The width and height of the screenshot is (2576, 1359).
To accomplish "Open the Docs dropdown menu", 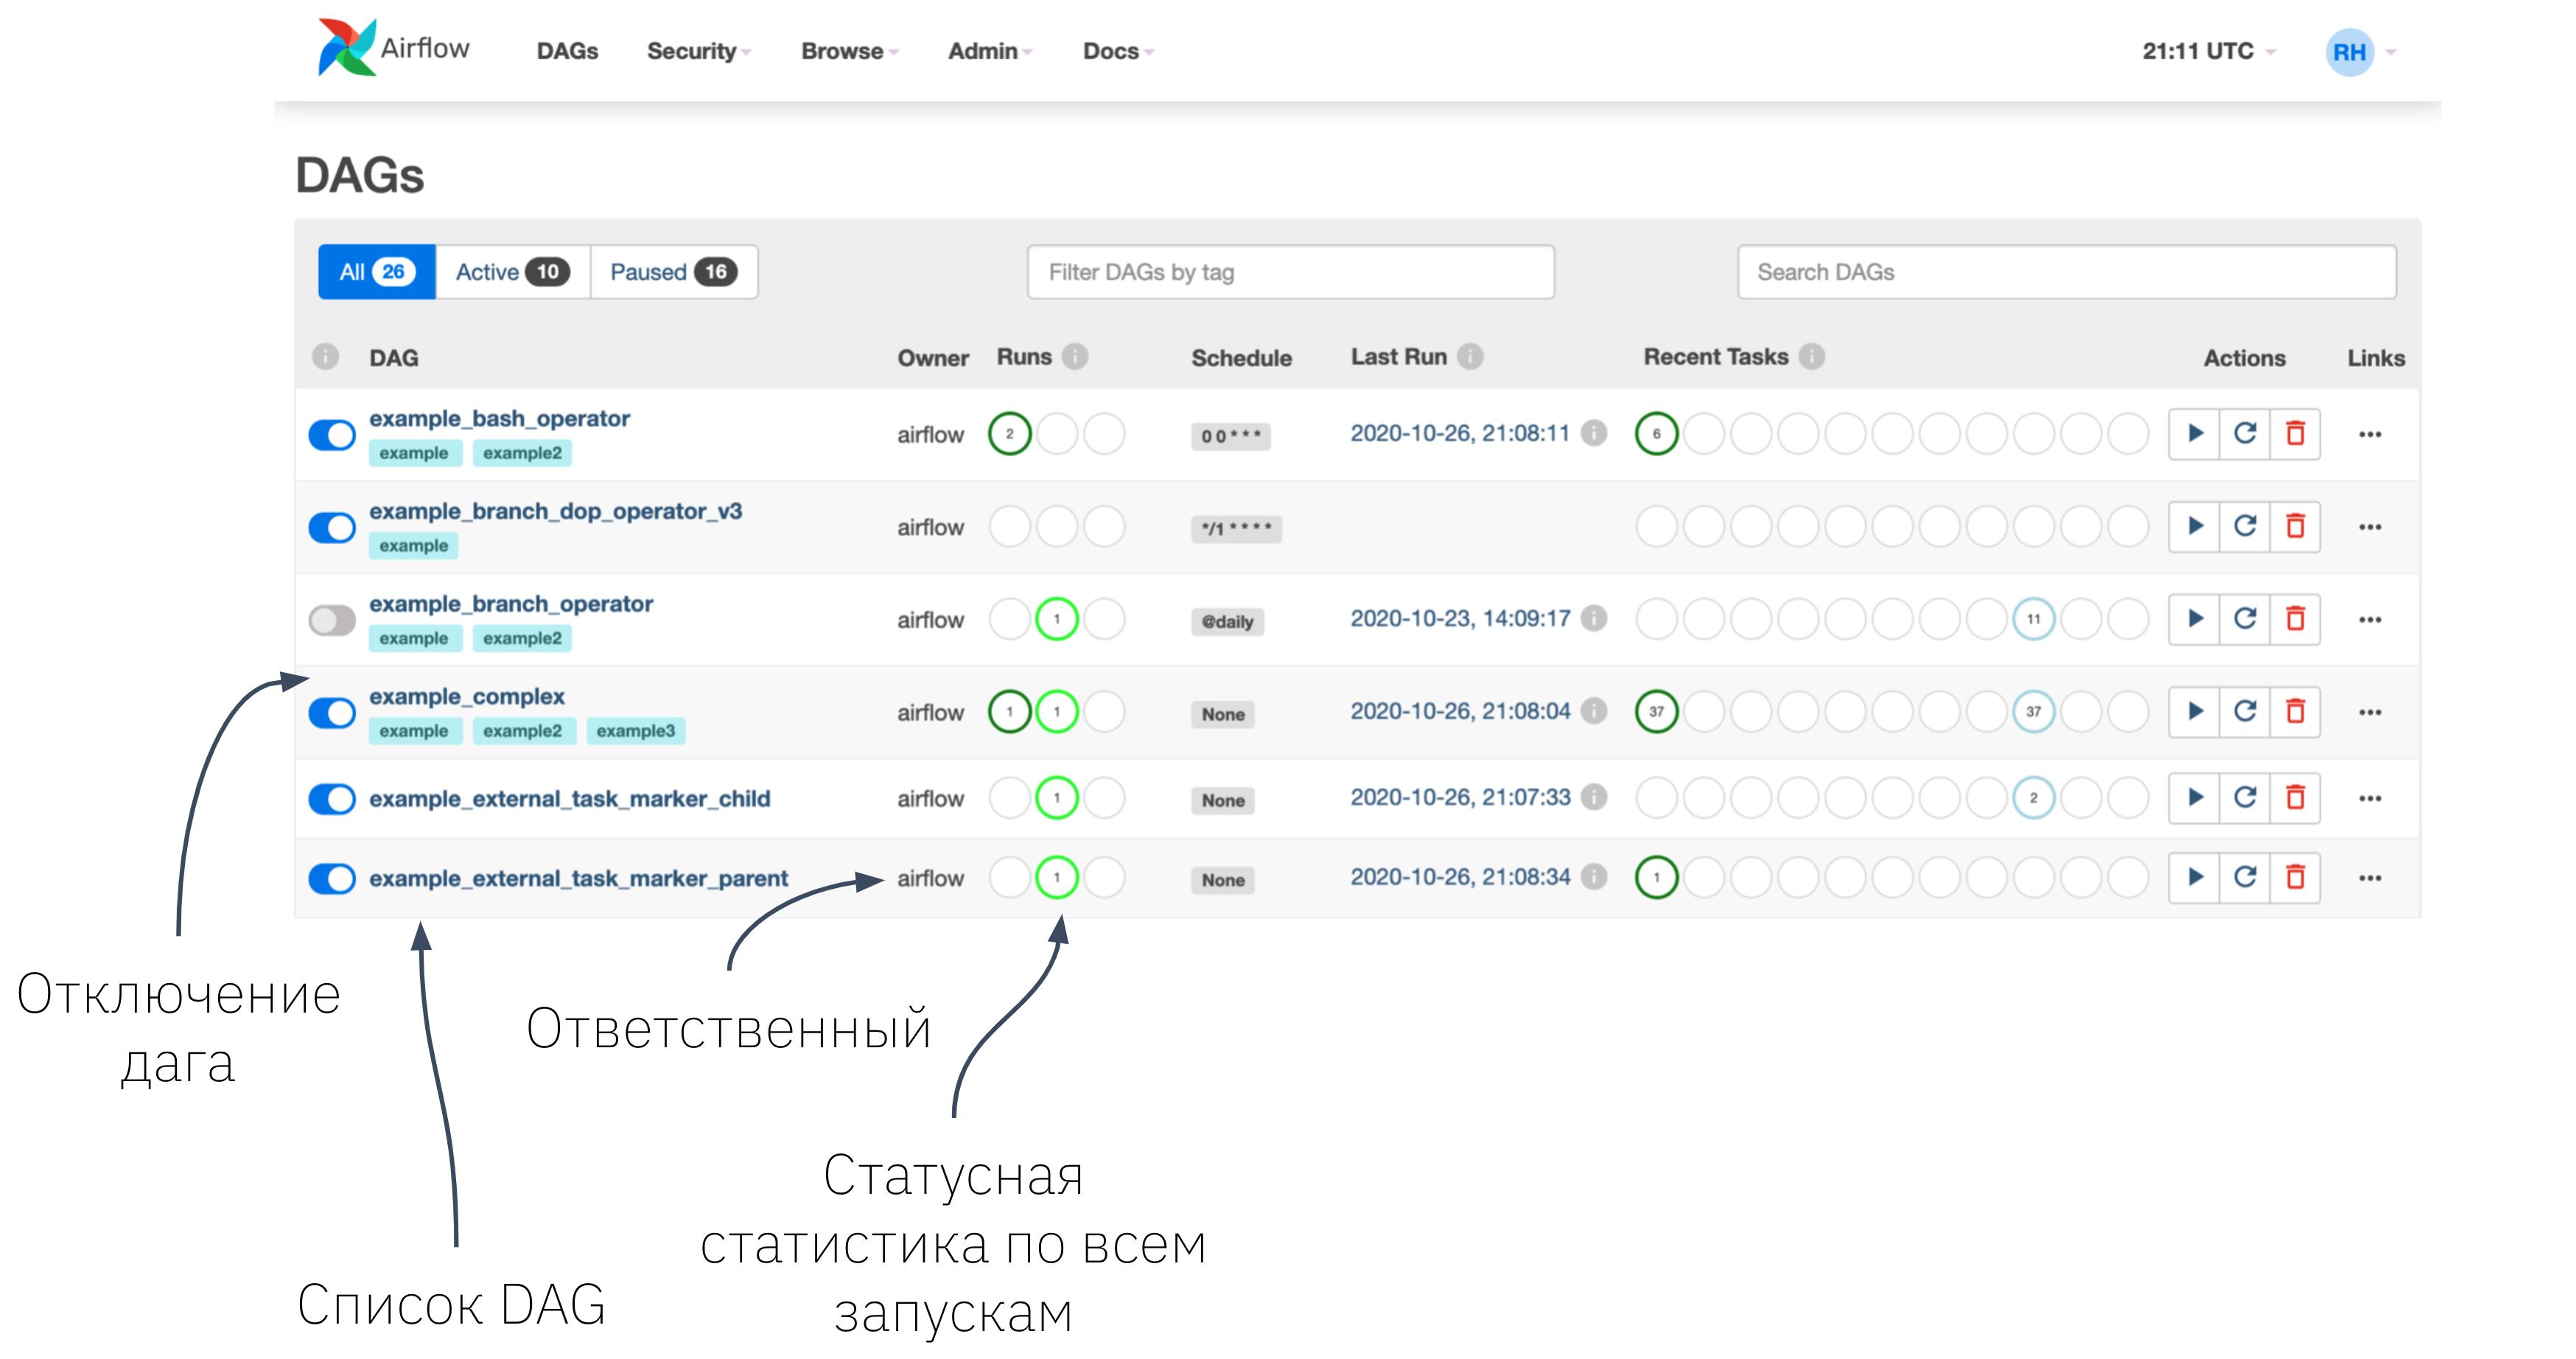I will (1118, 51).
